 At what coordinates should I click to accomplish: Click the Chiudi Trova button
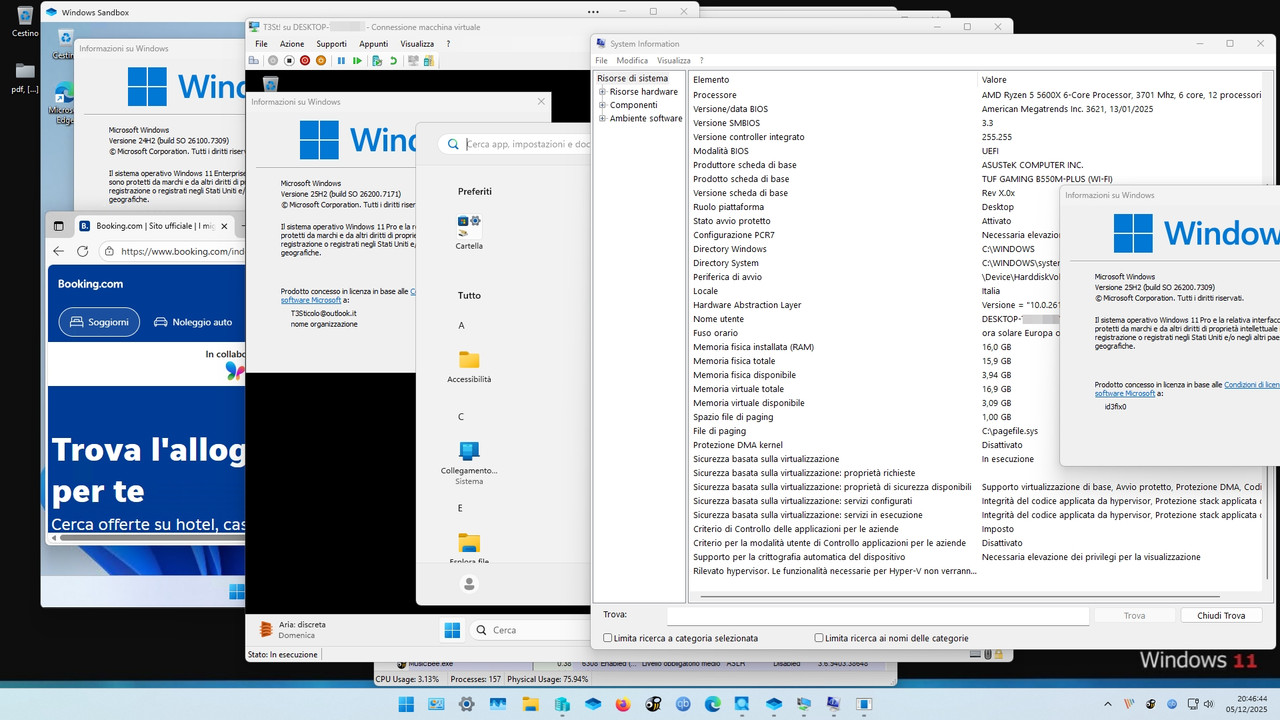[1221, 616]
